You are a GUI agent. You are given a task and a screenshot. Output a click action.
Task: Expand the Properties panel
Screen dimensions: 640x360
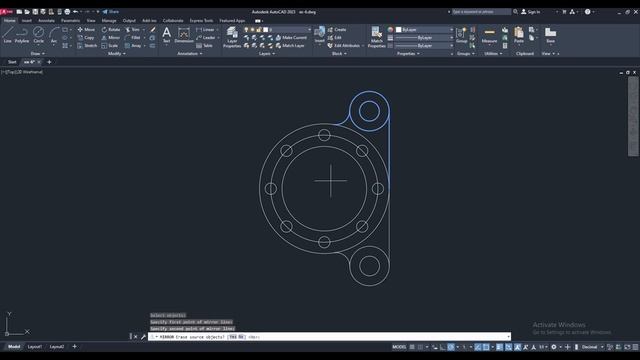(408, 53)
